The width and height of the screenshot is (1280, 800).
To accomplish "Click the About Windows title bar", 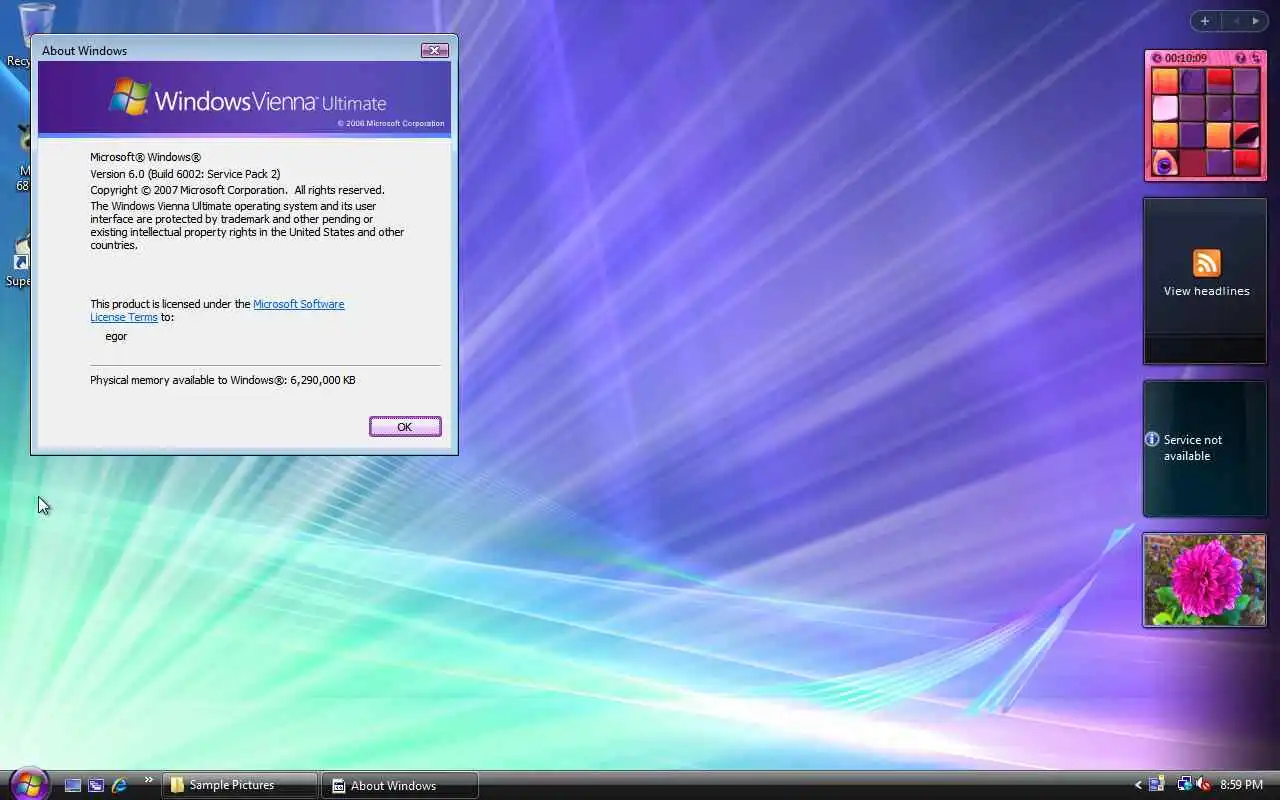I will point(230,50).
